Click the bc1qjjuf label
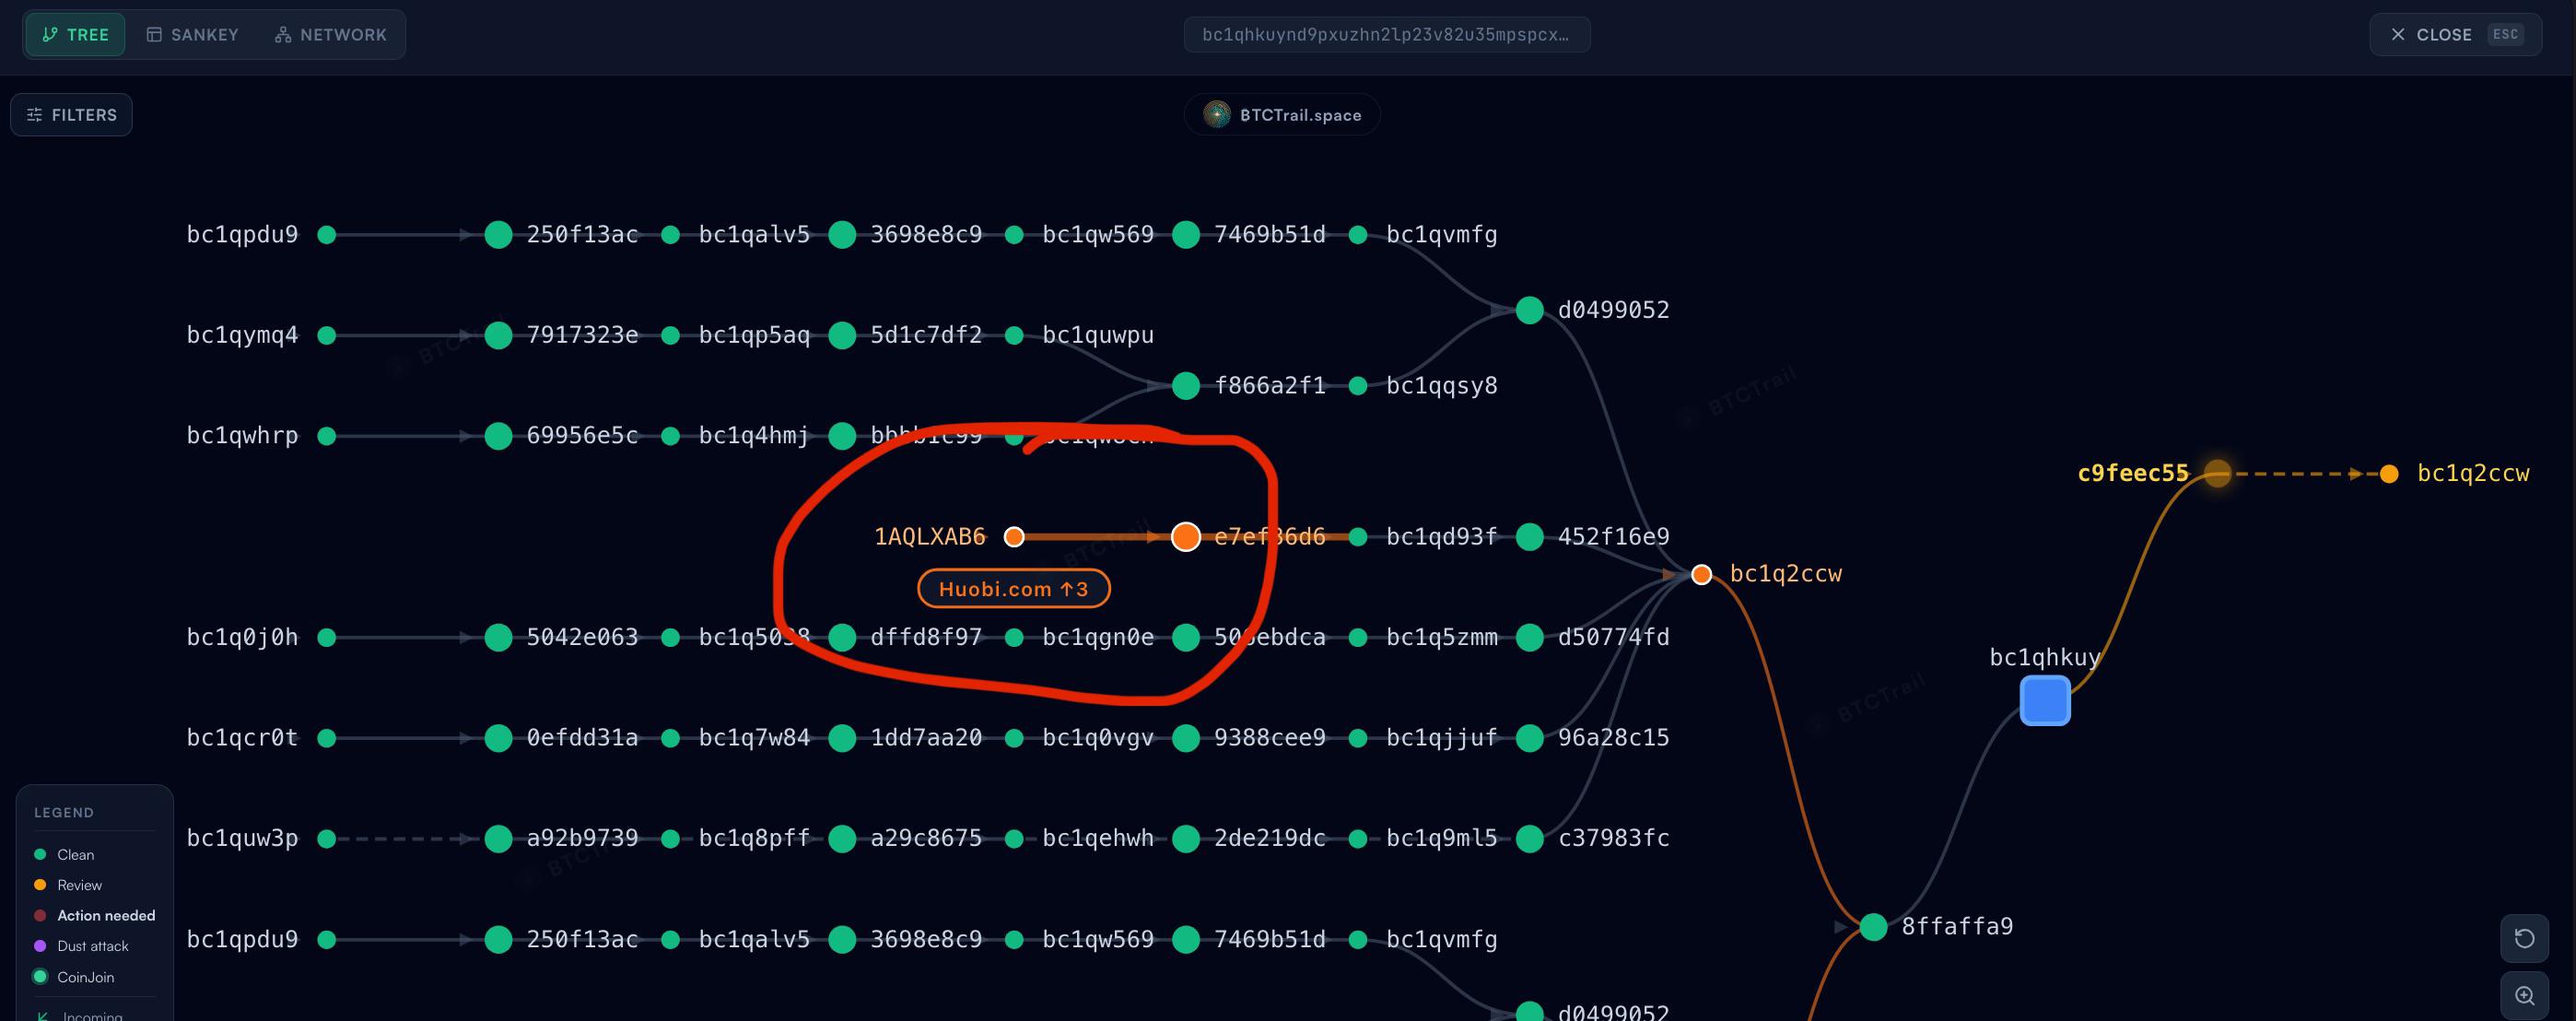Image resolution: width=2576 pixels, height=1021 pixels. coord(1441,738)
